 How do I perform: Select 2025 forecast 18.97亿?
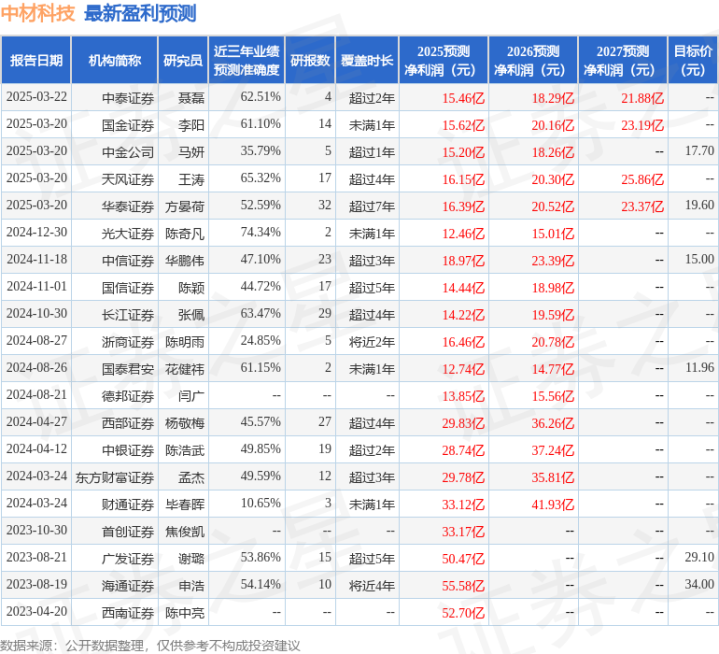pyautogui.click(x=463, y=260)
